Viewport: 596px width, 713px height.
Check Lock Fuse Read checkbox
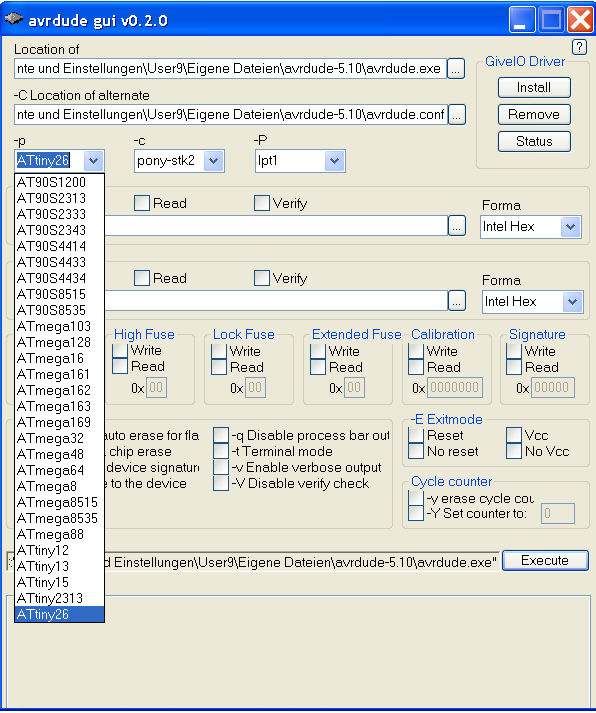(x=219, y=367)
